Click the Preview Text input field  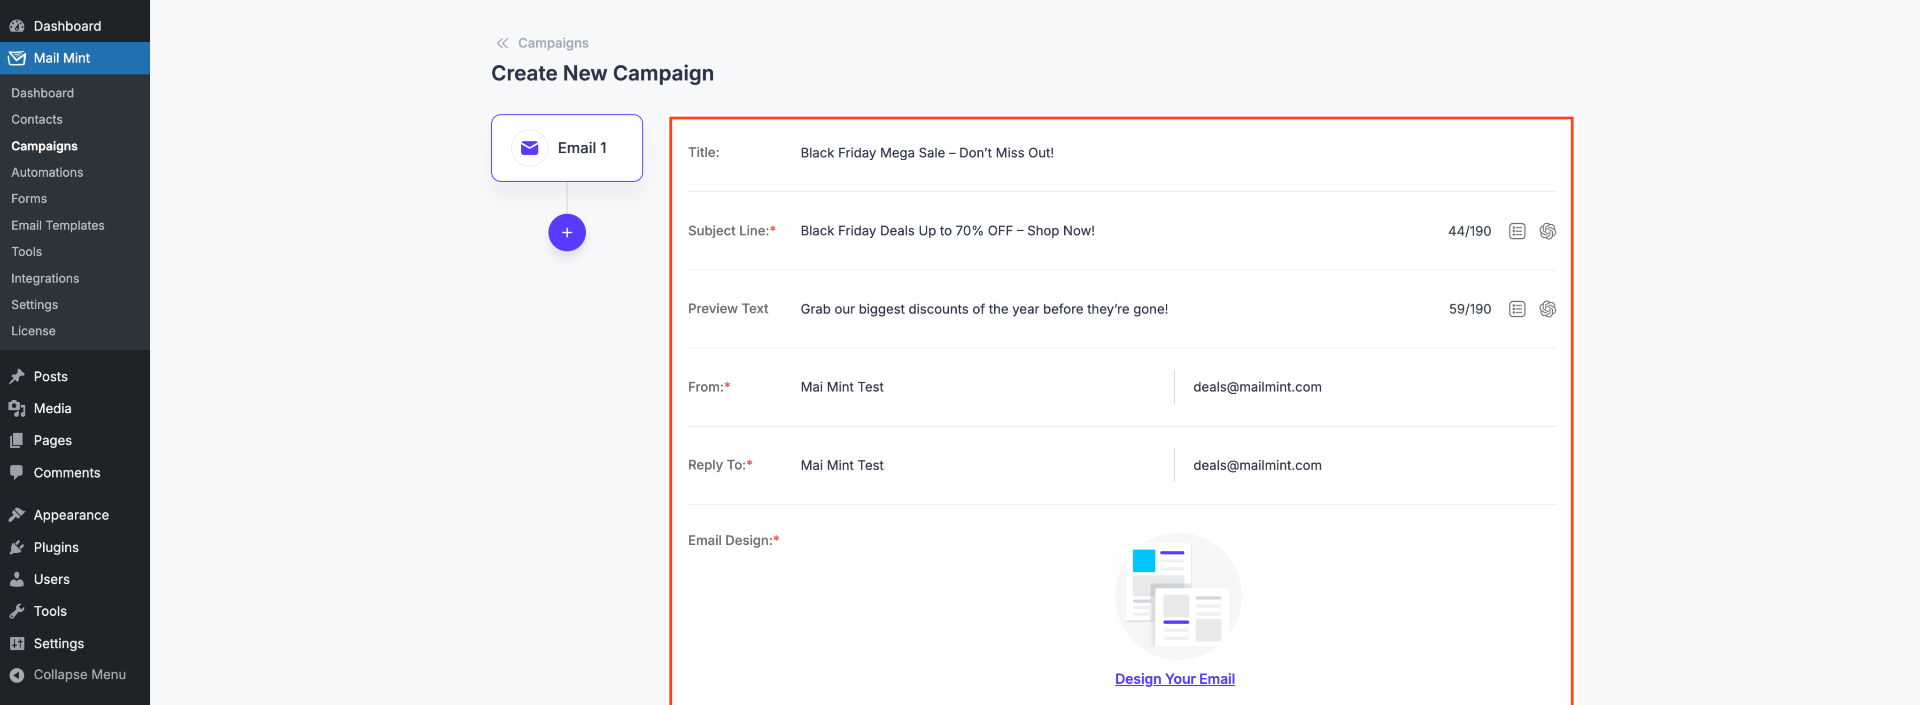(1115, 309)
